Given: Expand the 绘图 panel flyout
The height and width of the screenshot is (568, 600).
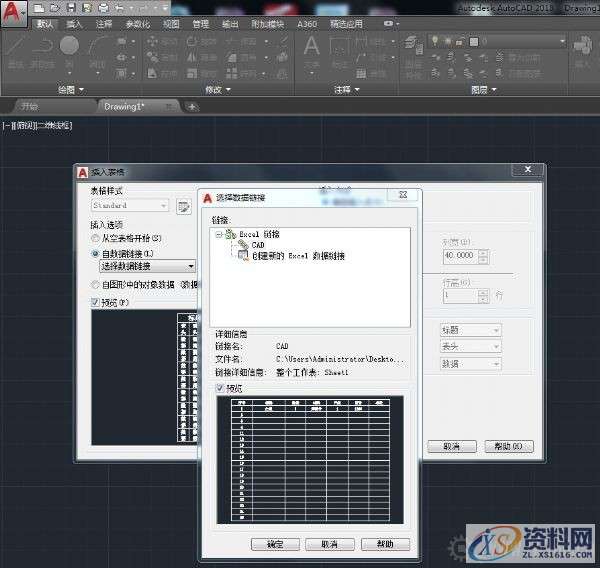Looking at the screenshot, I should pos(71,90).
